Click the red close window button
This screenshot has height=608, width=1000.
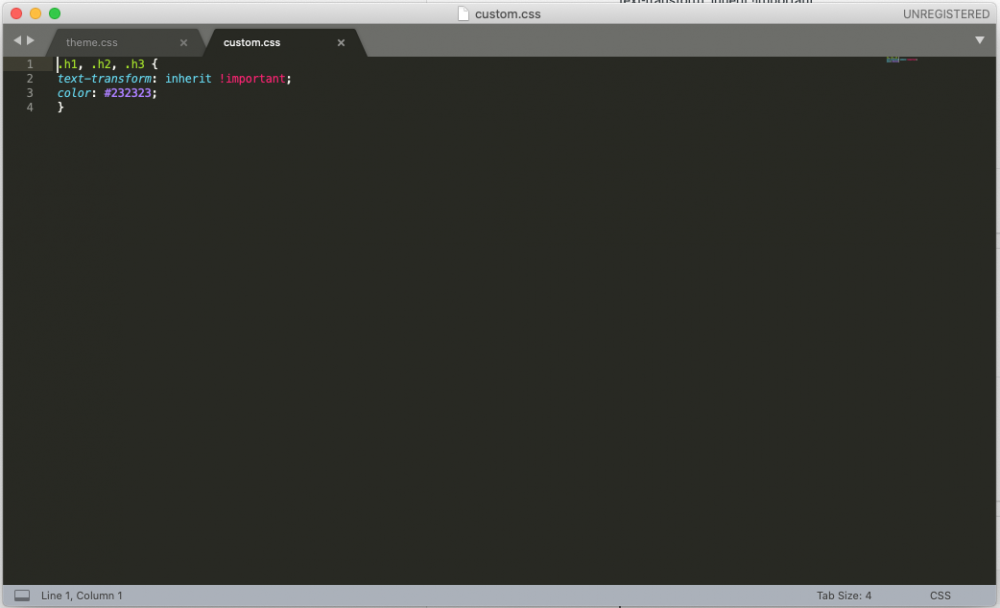click(x=17, y=13)
